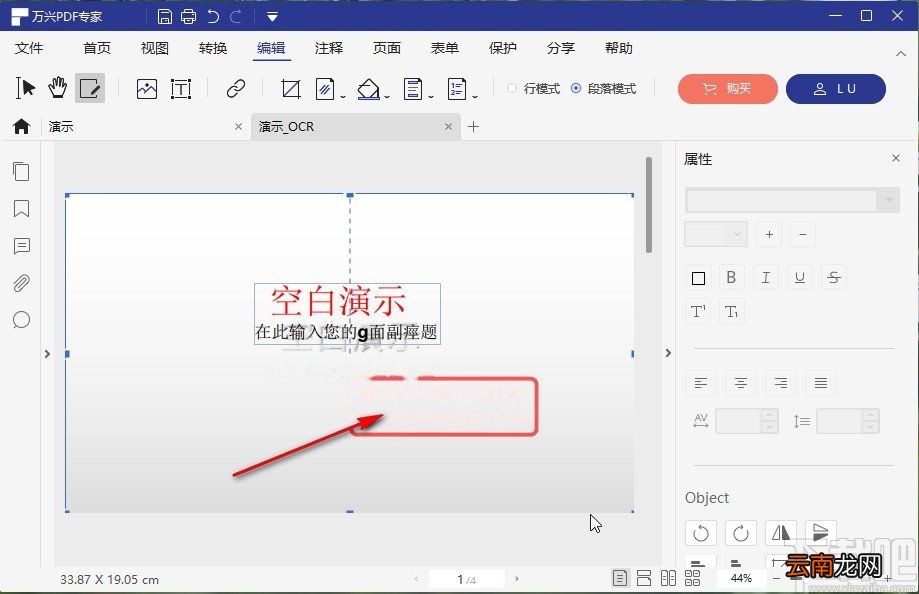Image resolution: width=919 pixels, height=594 pixels.
Task: Open the 保护 ribbon tab
Action: pos(503,48)
